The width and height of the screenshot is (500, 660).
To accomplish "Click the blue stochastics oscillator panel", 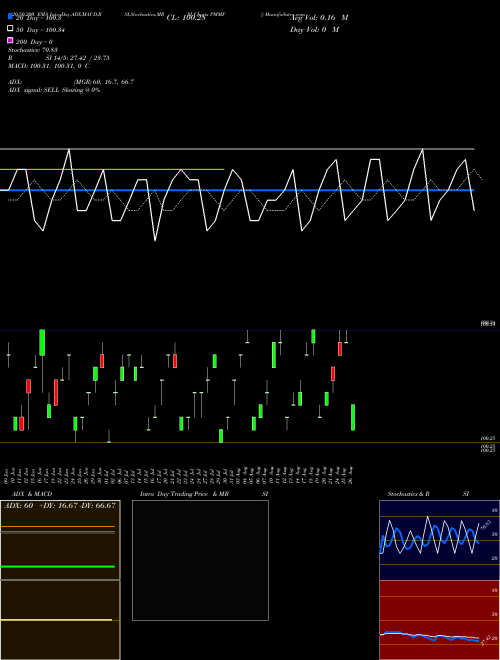I will [x=439, y=540].
